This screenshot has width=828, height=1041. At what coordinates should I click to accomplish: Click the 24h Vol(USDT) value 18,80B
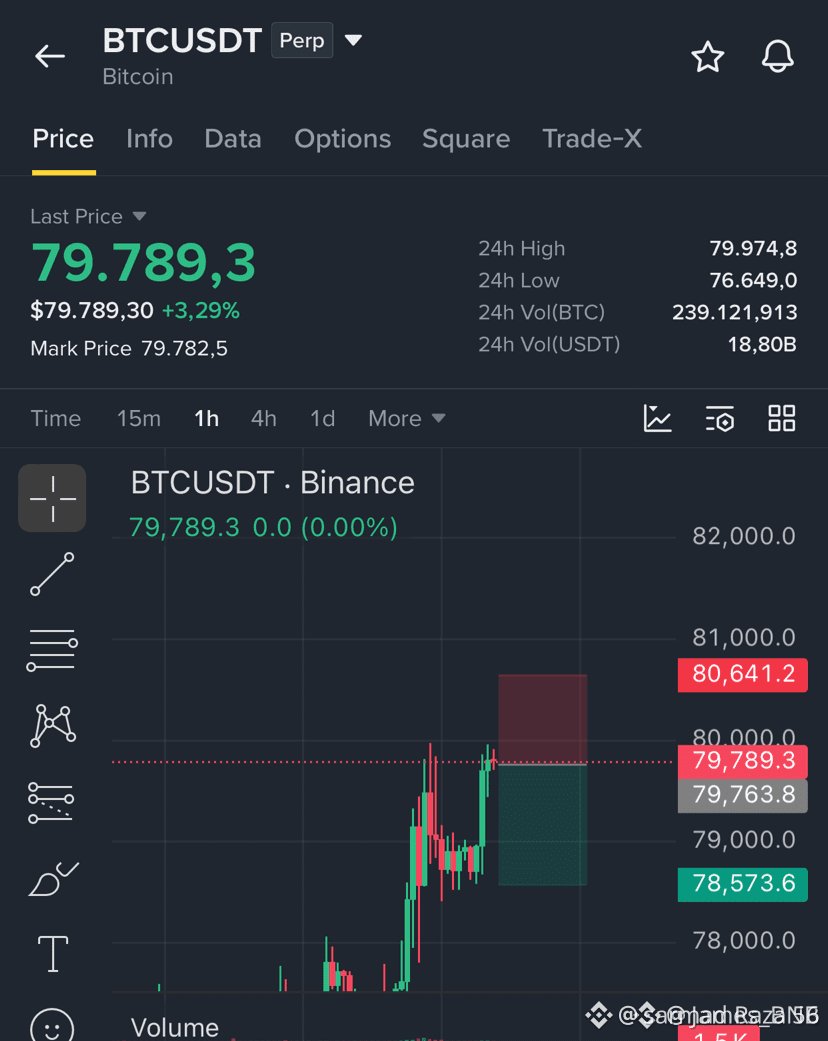tap(762, 345)
